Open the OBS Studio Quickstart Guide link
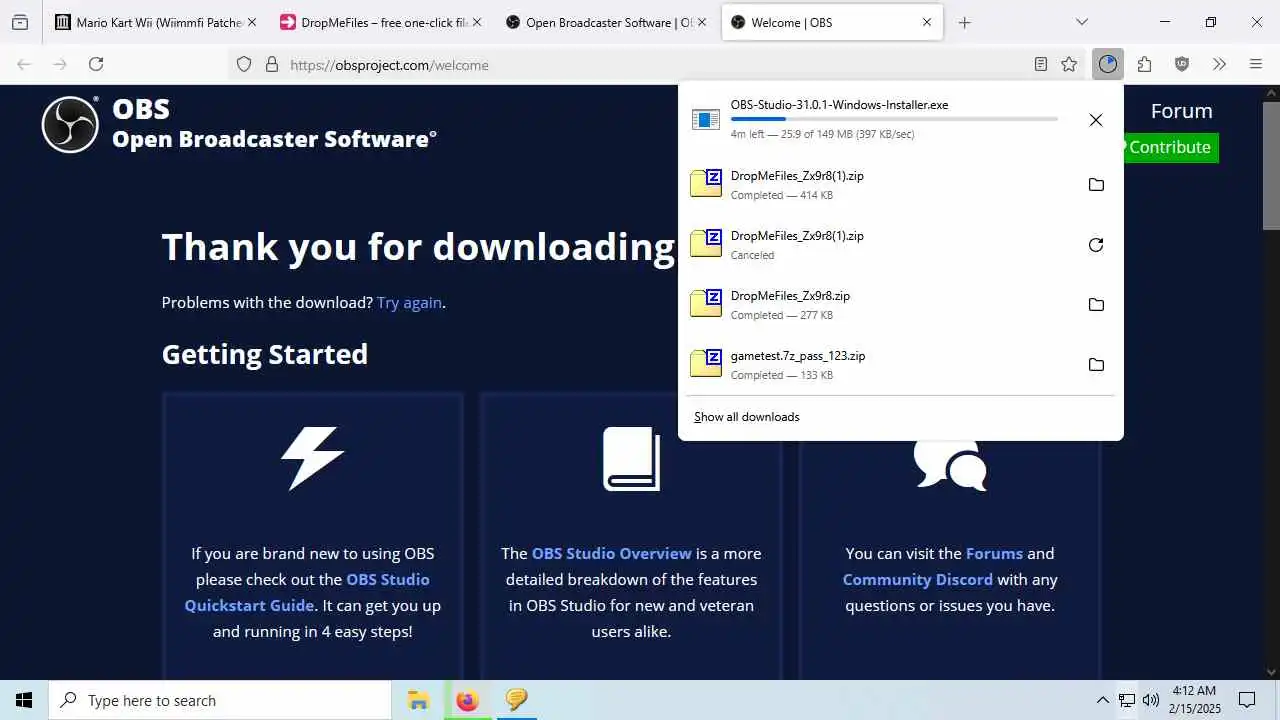Screen dimensions: 1280x720 point(307,592)
